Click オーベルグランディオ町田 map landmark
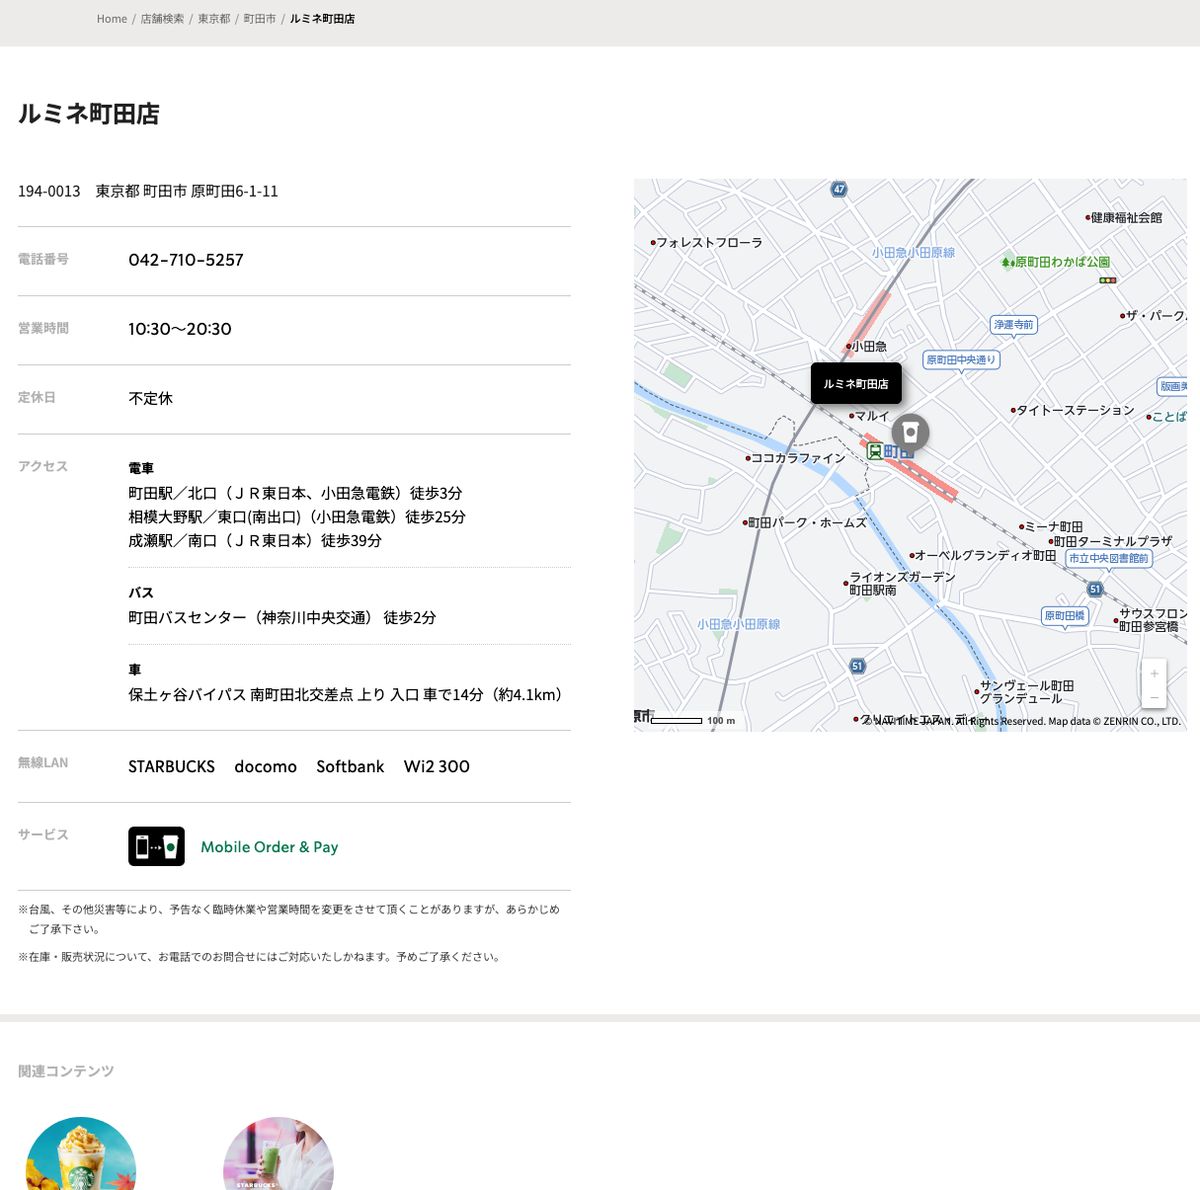Viewport: 1200px width, 1190px height. pyautogui.click(x=983, y=556)
